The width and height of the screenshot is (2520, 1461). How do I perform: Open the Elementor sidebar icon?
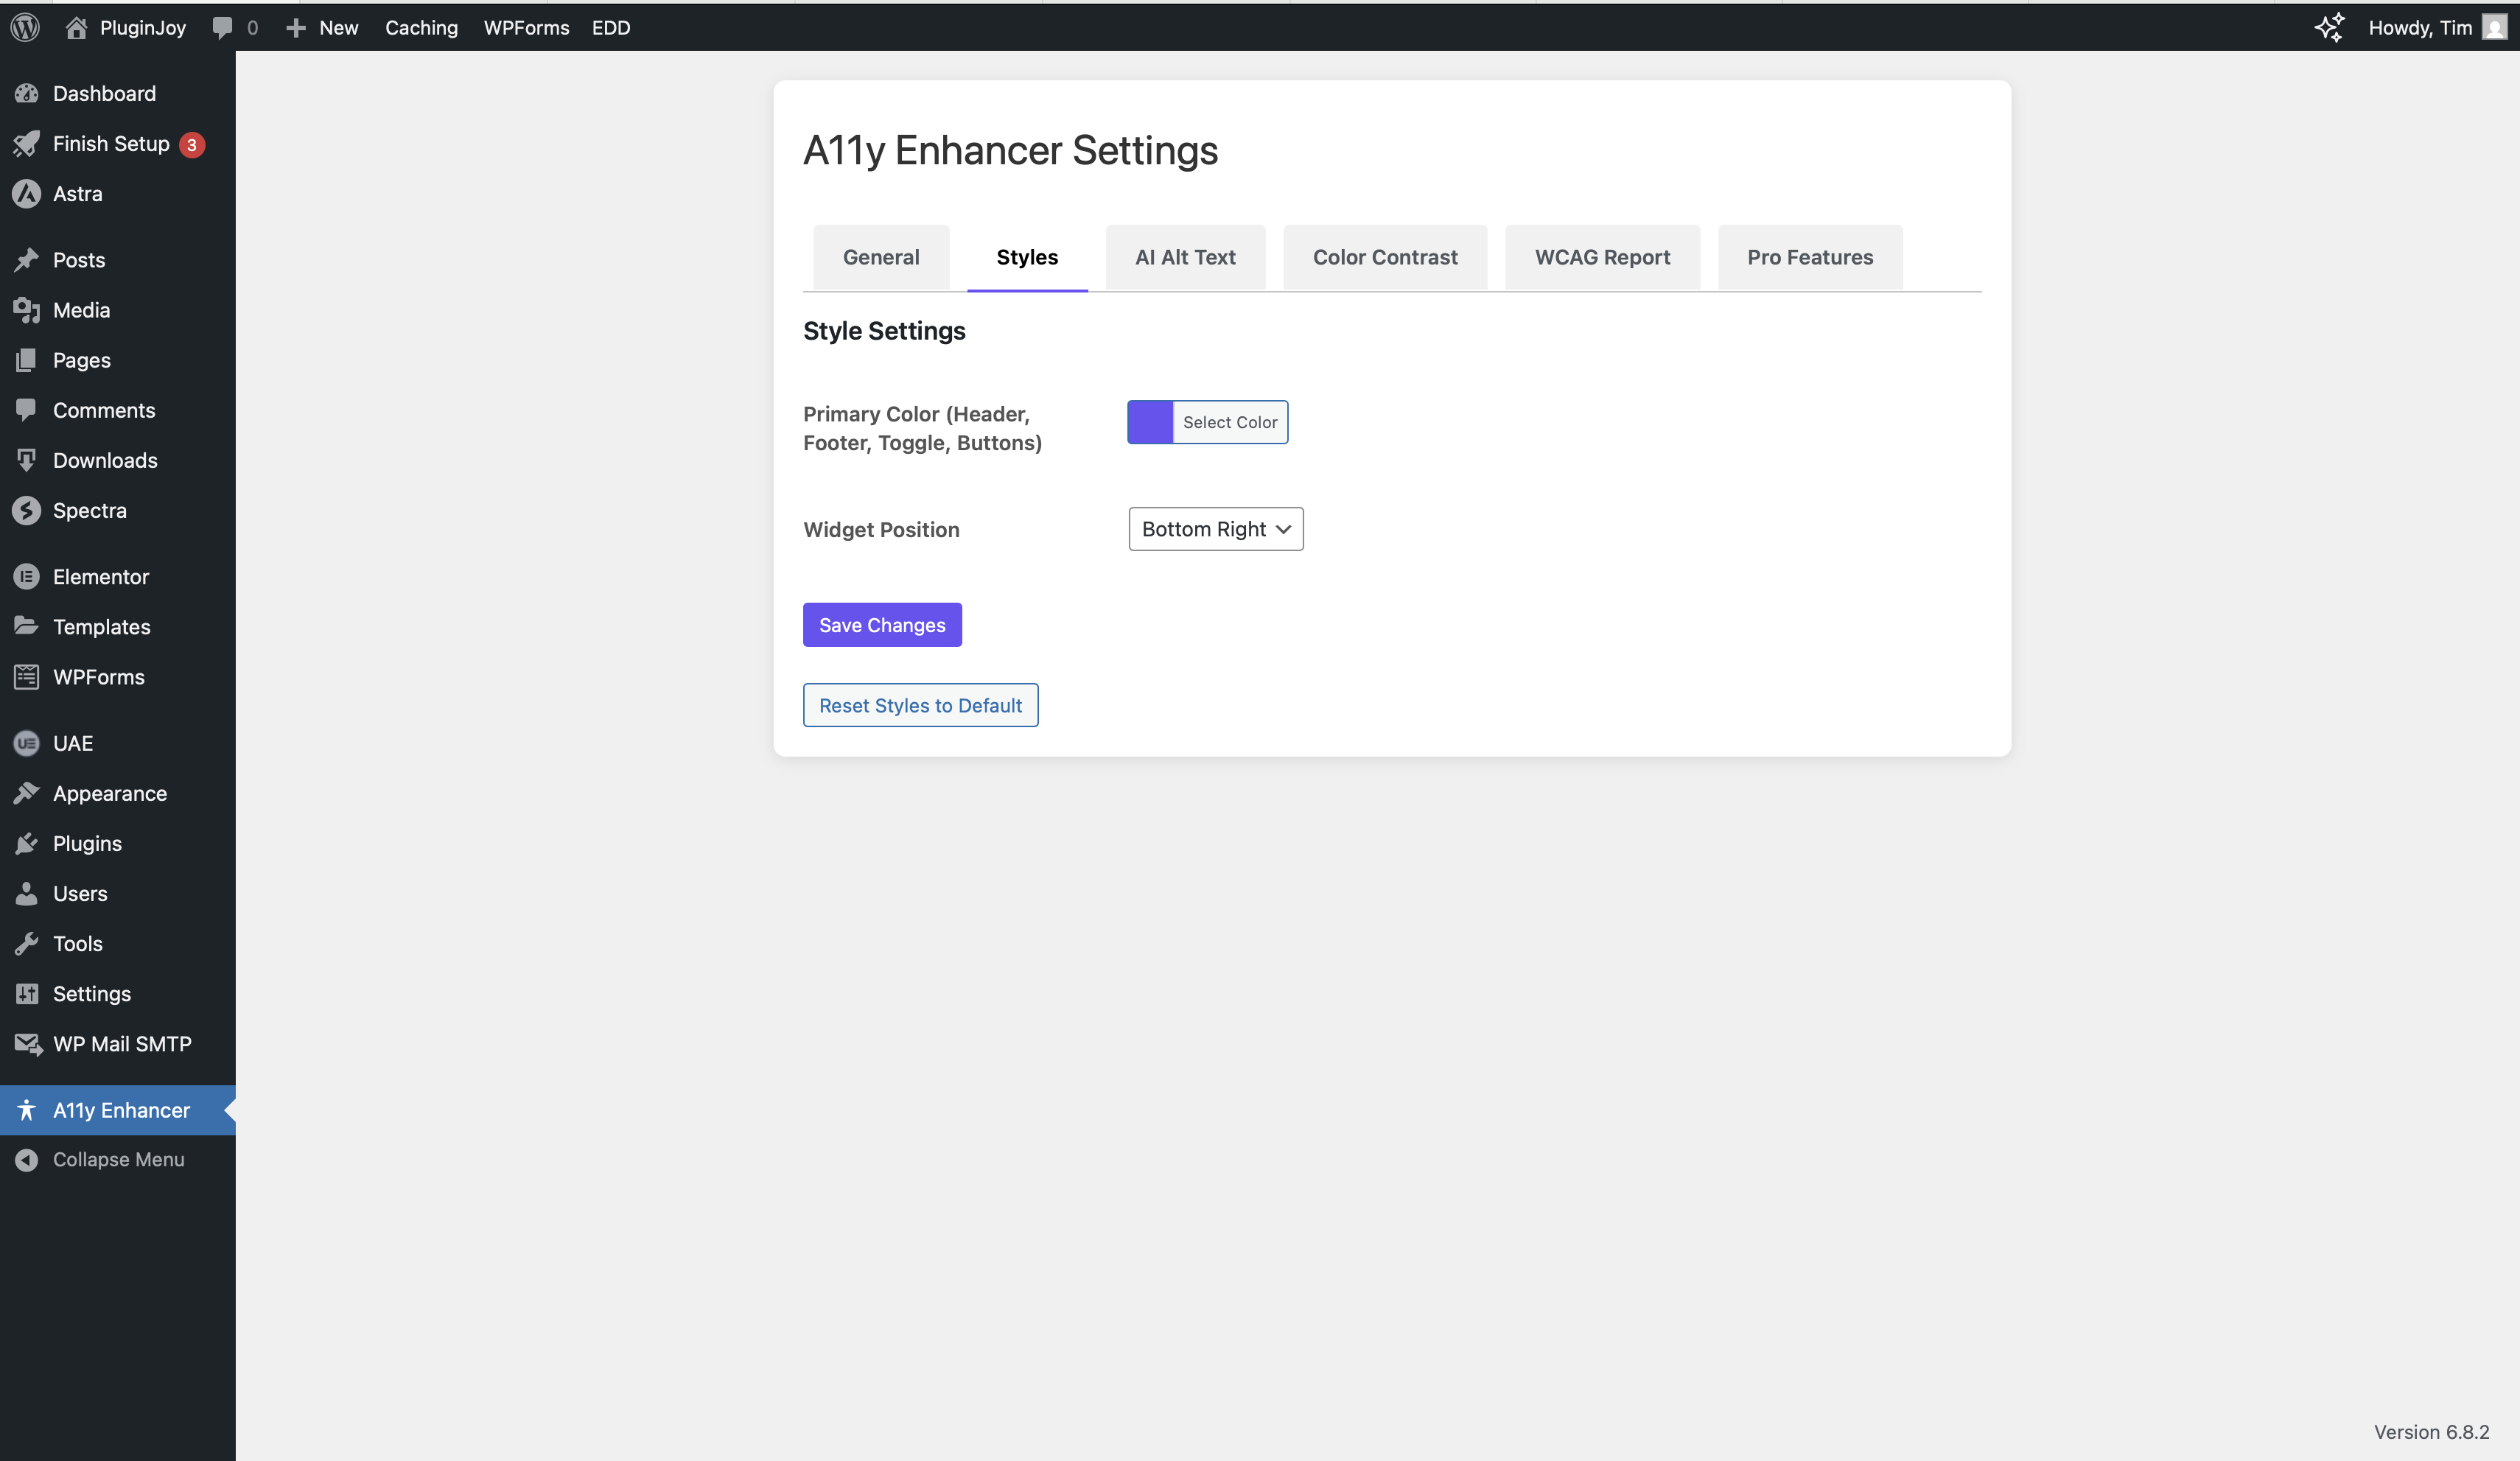(26, 577)
